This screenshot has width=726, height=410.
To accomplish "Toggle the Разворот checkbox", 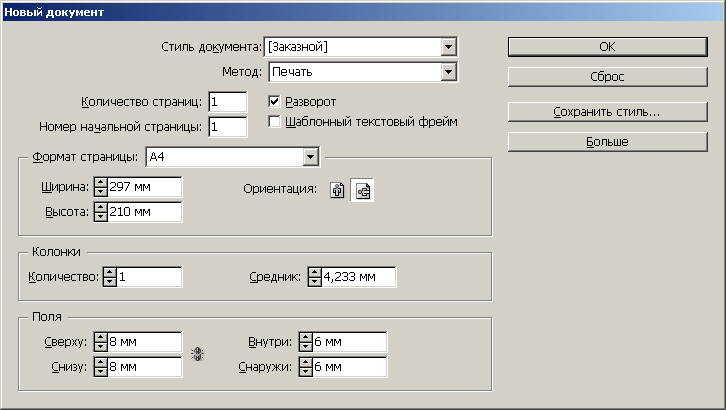I will pos(276,102).
